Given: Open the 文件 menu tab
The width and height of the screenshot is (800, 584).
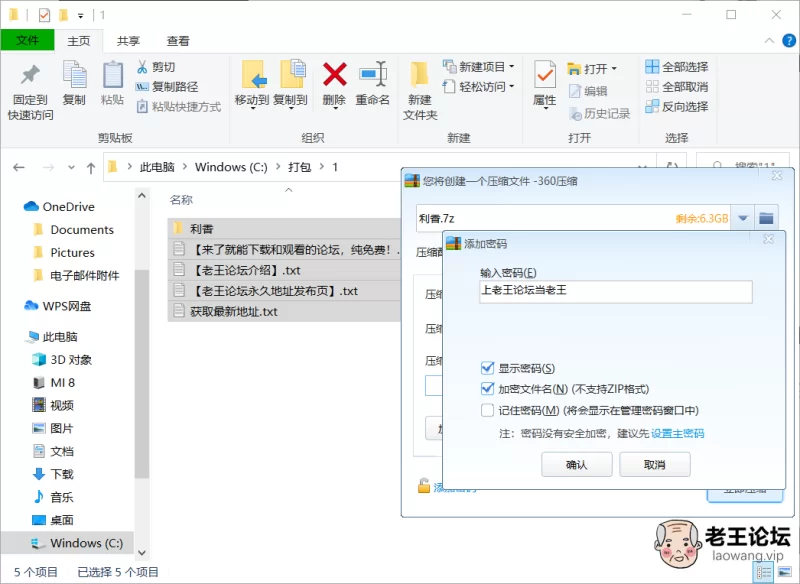Looking at the screenshot, I should coord(27,41).
